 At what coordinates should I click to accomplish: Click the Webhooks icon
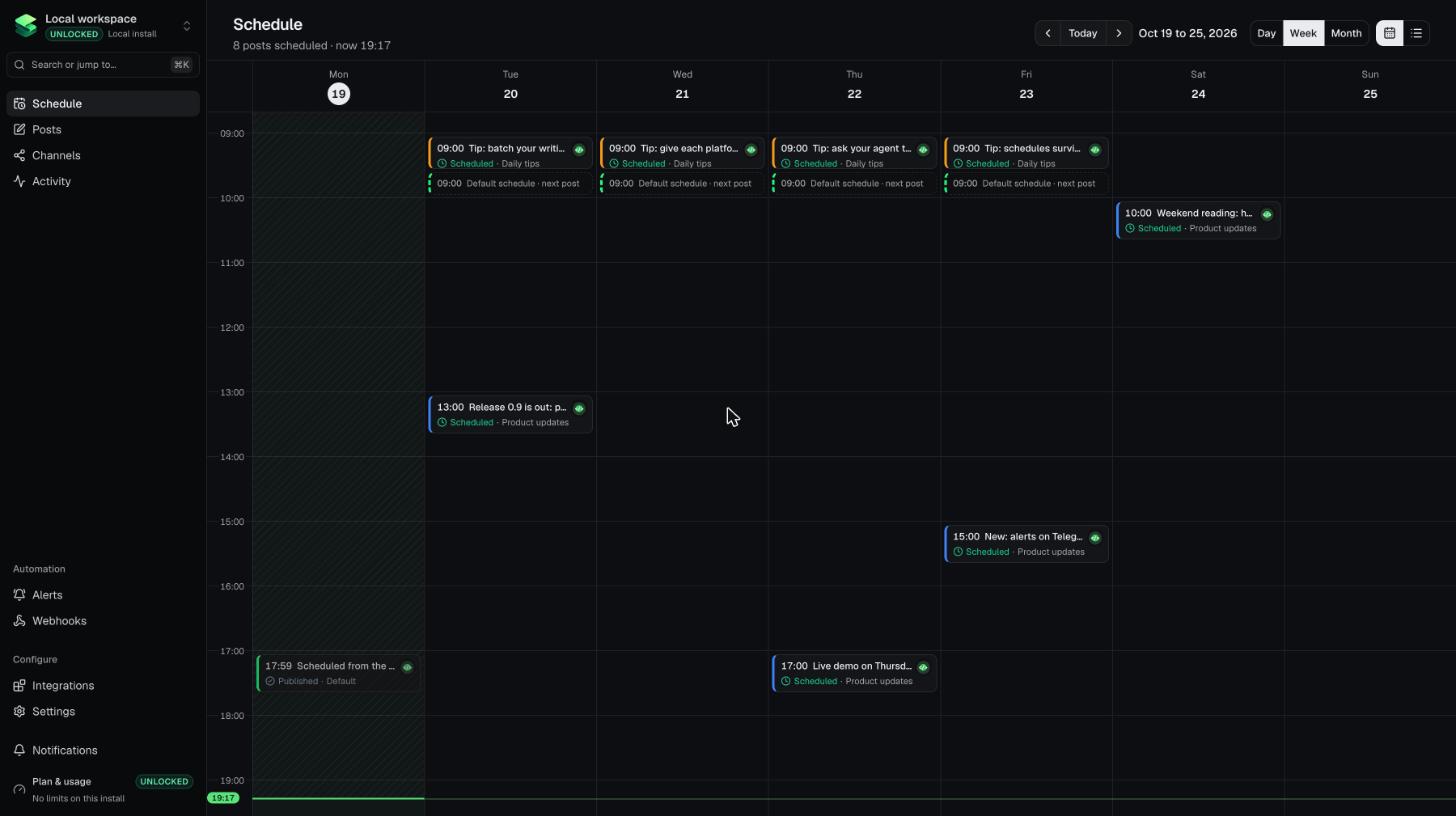[x=19, y=621]
